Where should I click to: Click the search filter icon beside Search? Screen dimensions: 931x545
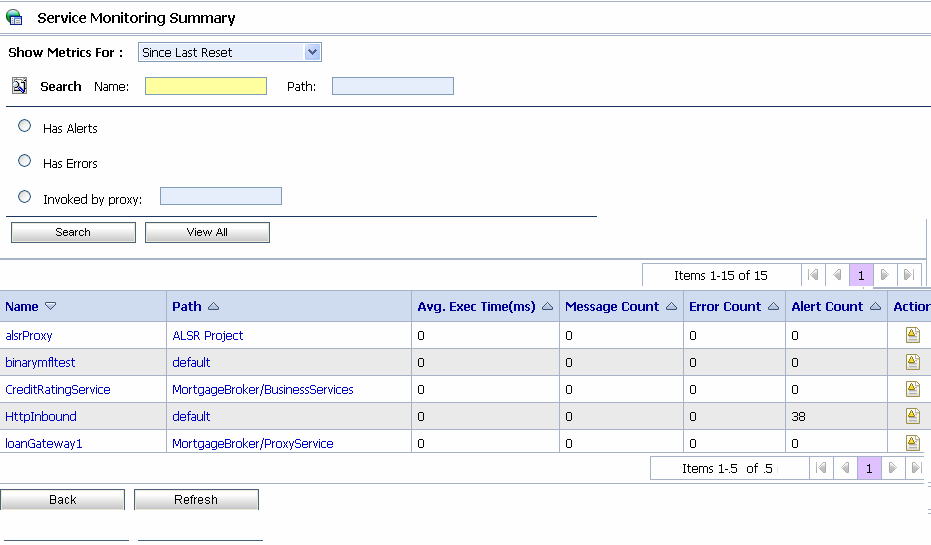(x=20, y=86)
